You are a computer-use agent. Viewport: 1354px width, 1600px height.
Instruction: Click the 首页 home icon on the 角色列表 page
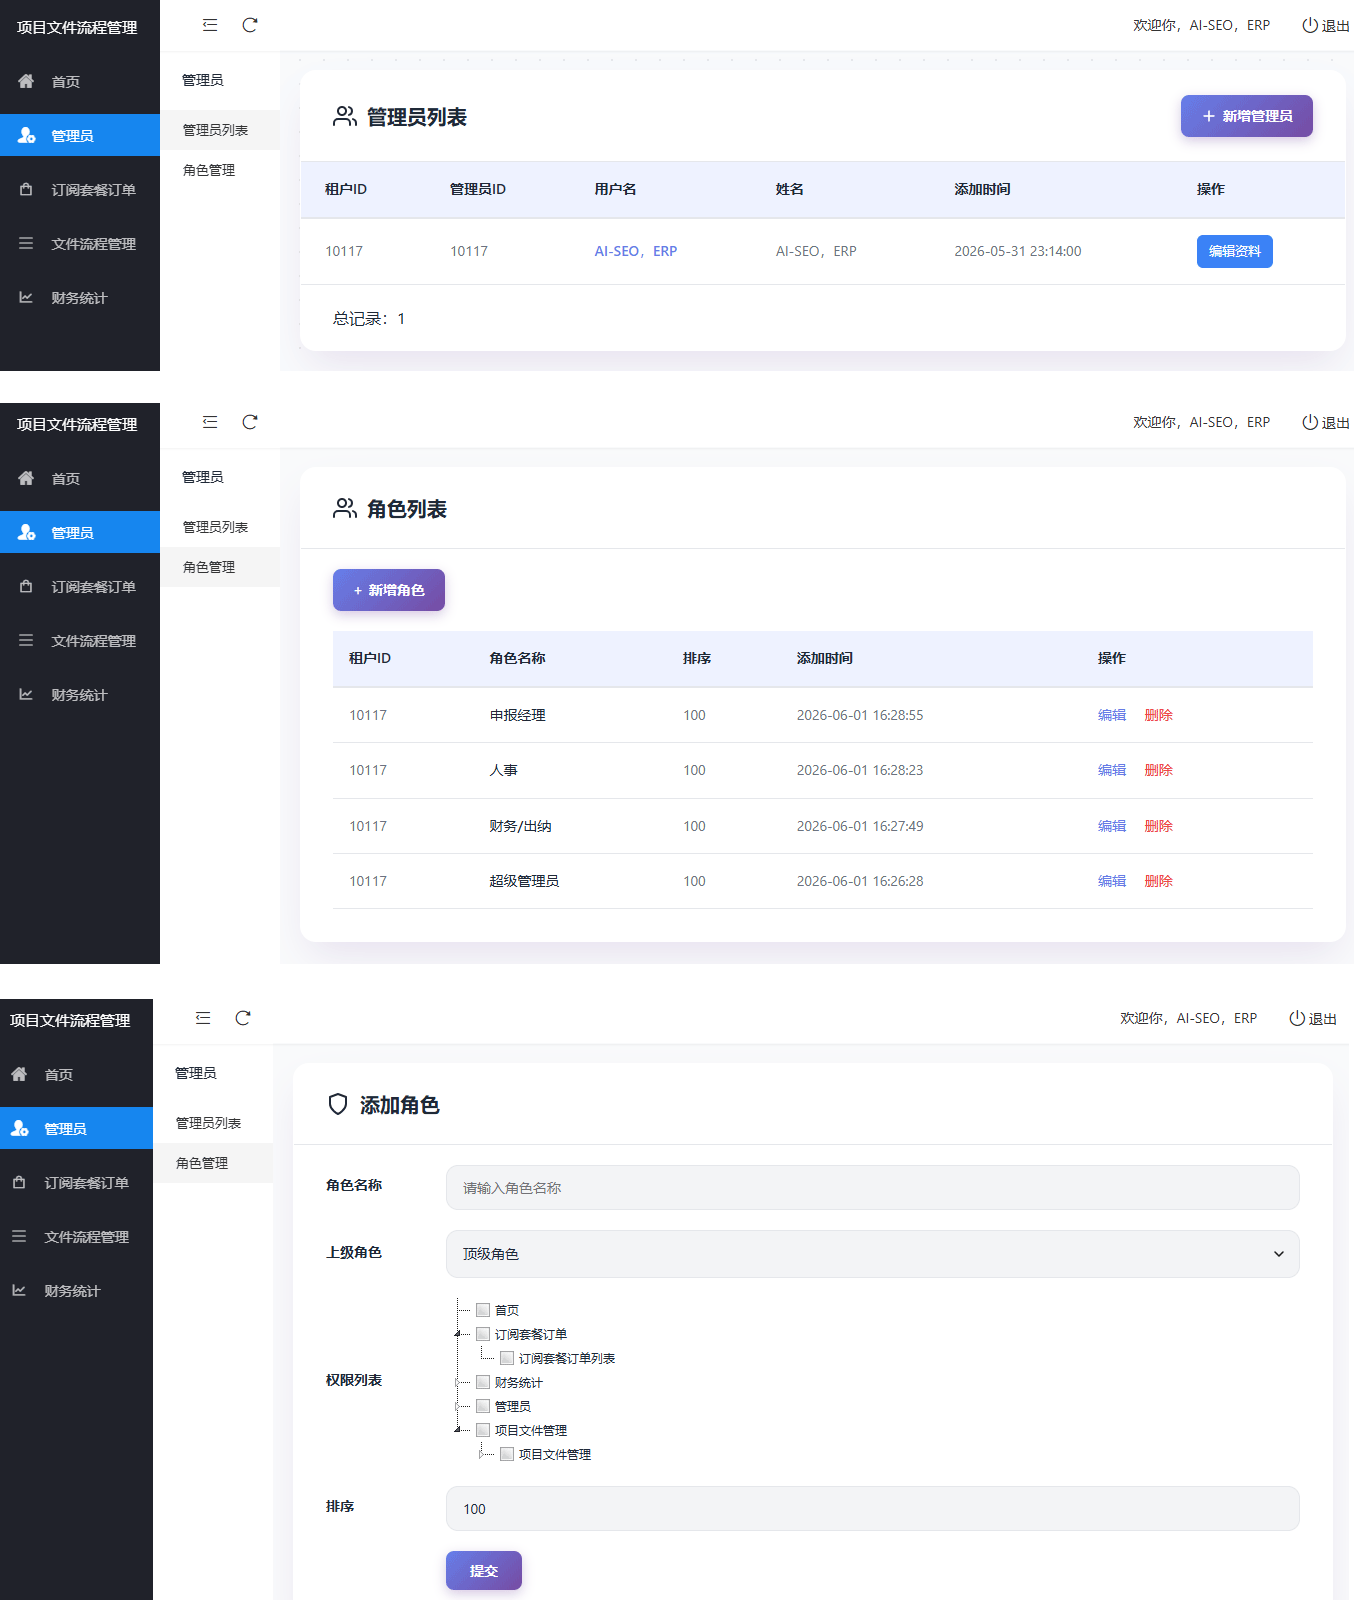(x=26, y=478)
